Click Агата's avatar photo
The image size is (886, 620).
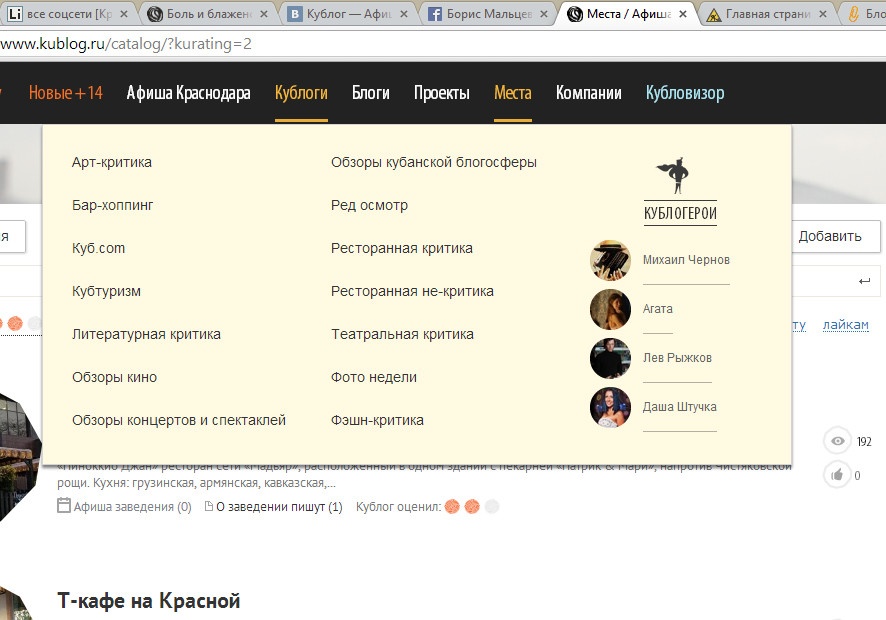(x=610, y=309)
